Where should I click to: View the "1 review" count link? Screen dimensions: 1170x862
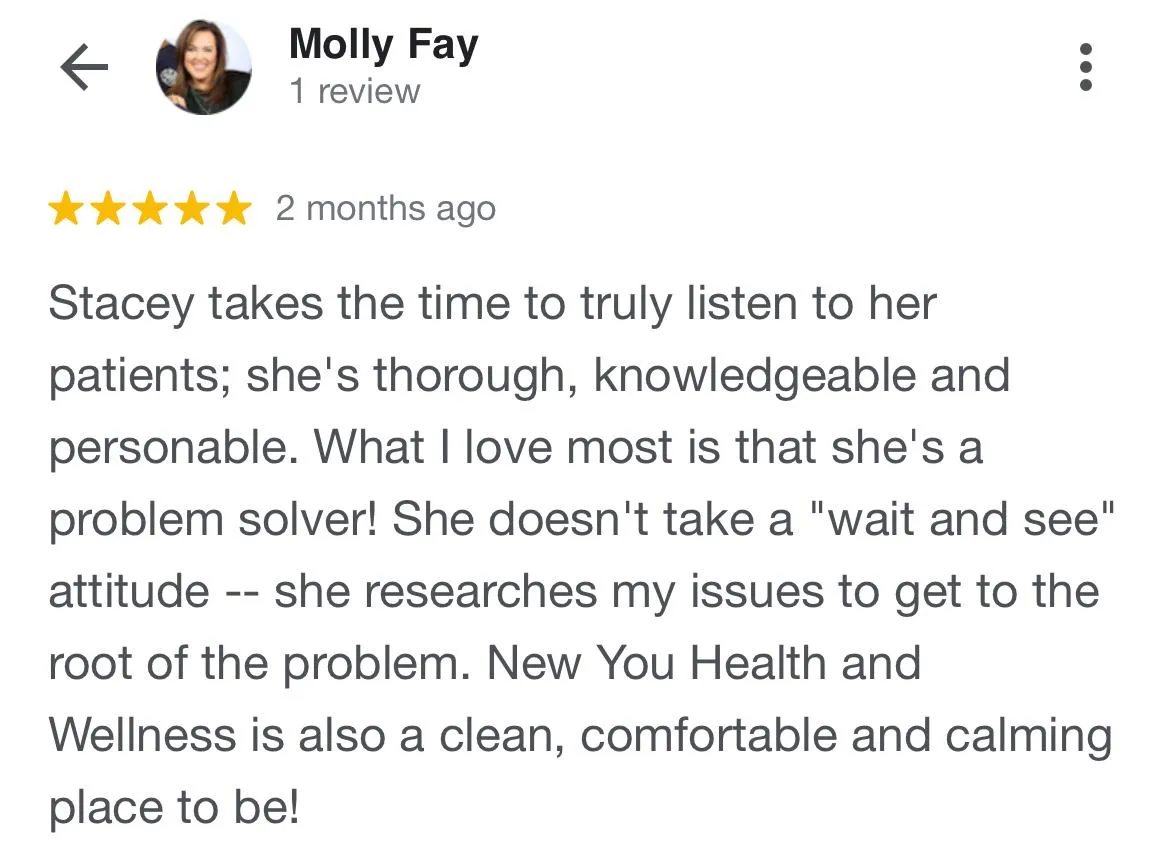tap(354, 92)
